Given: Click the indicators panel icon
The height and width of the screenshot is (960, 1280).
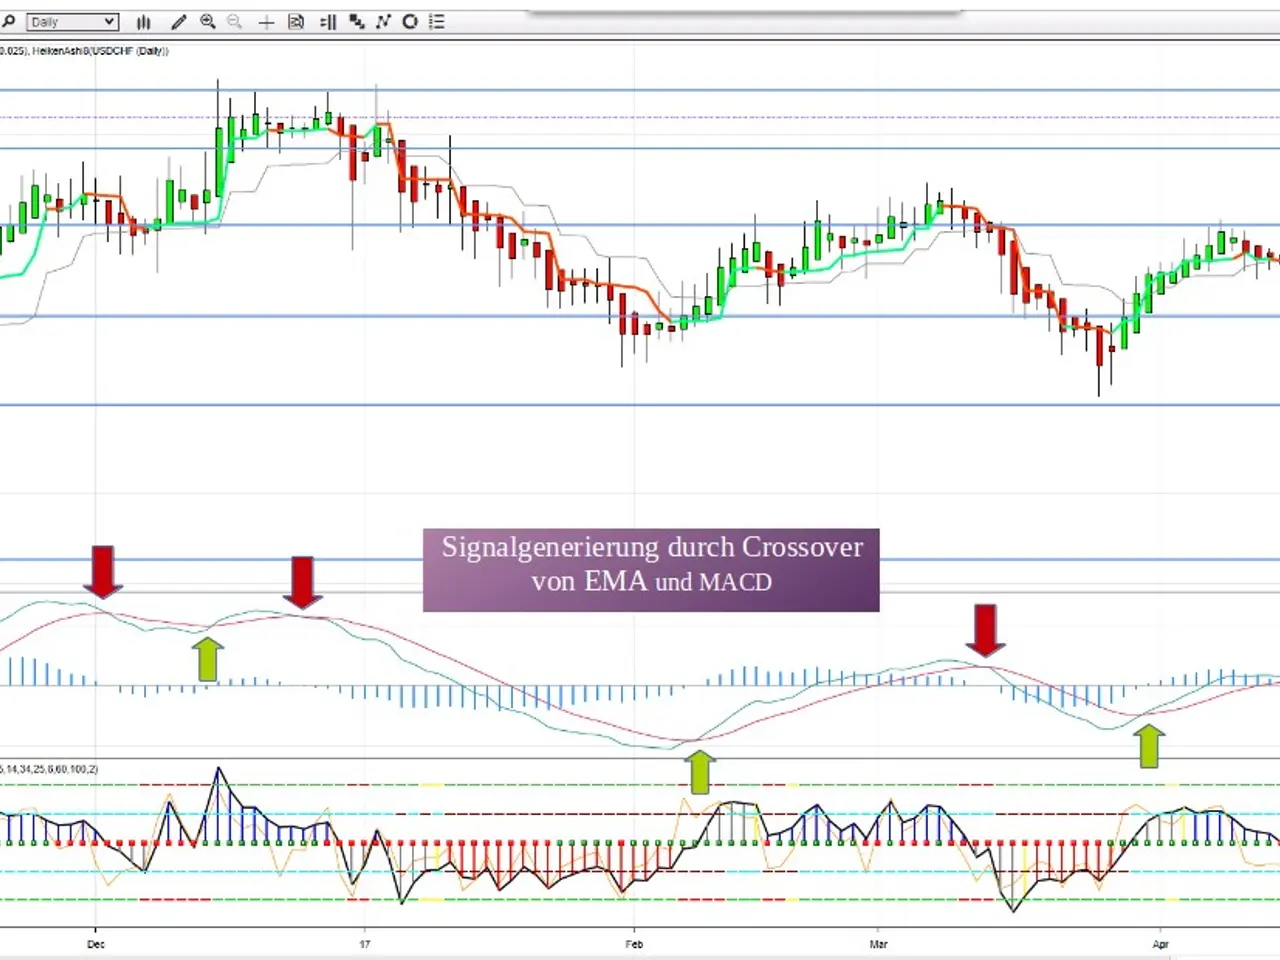Looking at the screenshot, I should 329,21.
